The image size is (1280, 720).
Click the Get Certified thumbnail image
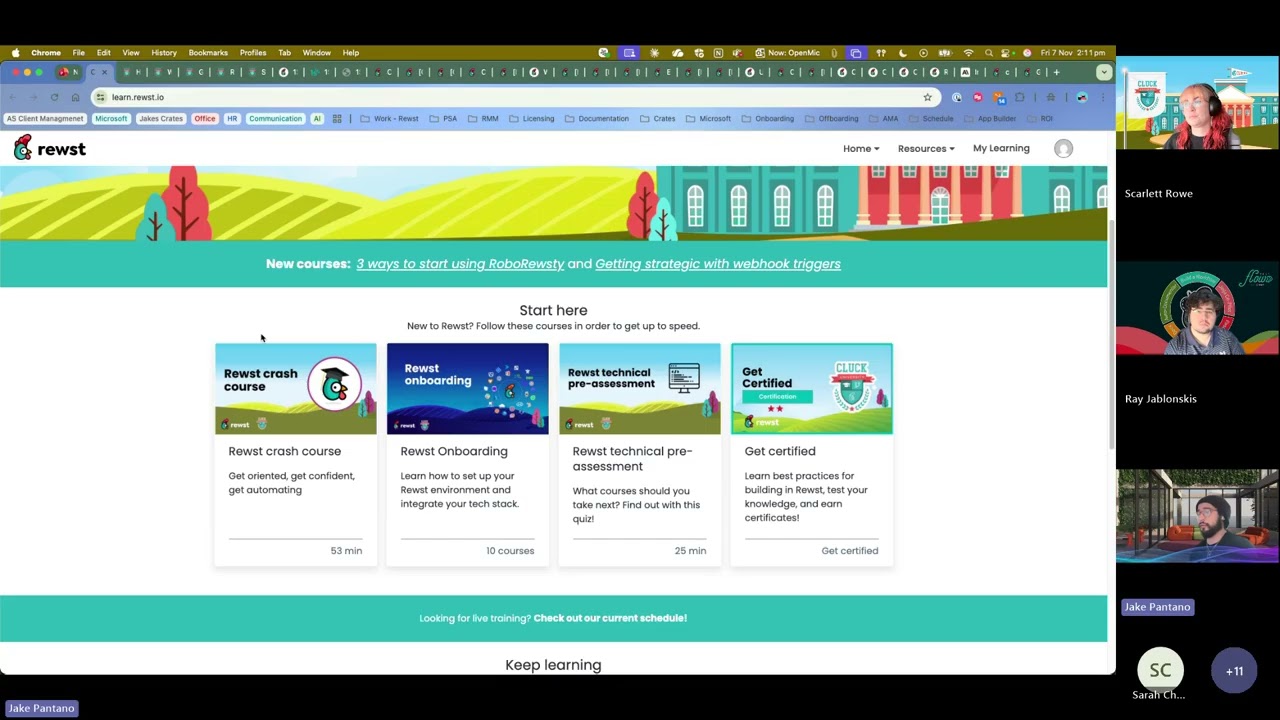812,388
